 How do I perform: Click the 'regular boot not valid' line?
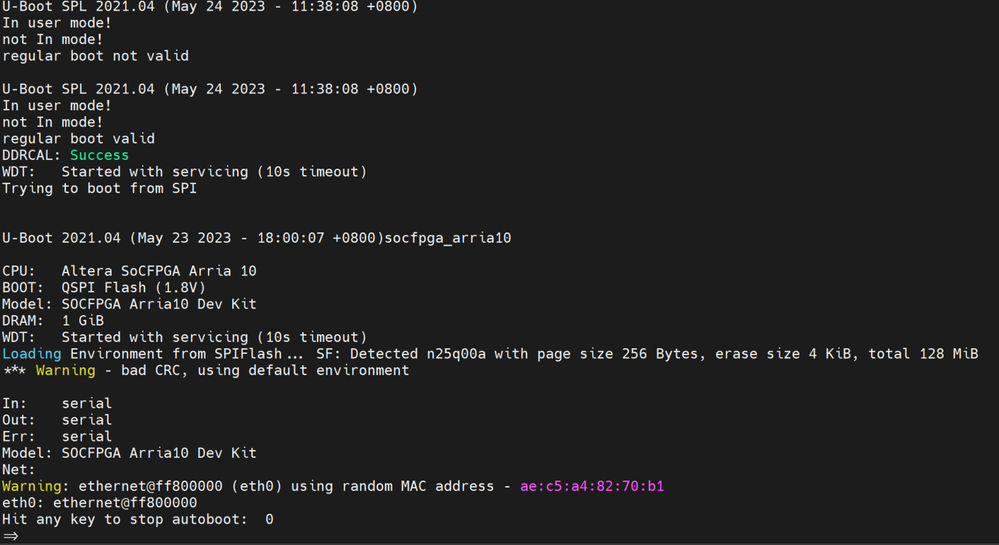click(x=95, y=56)
